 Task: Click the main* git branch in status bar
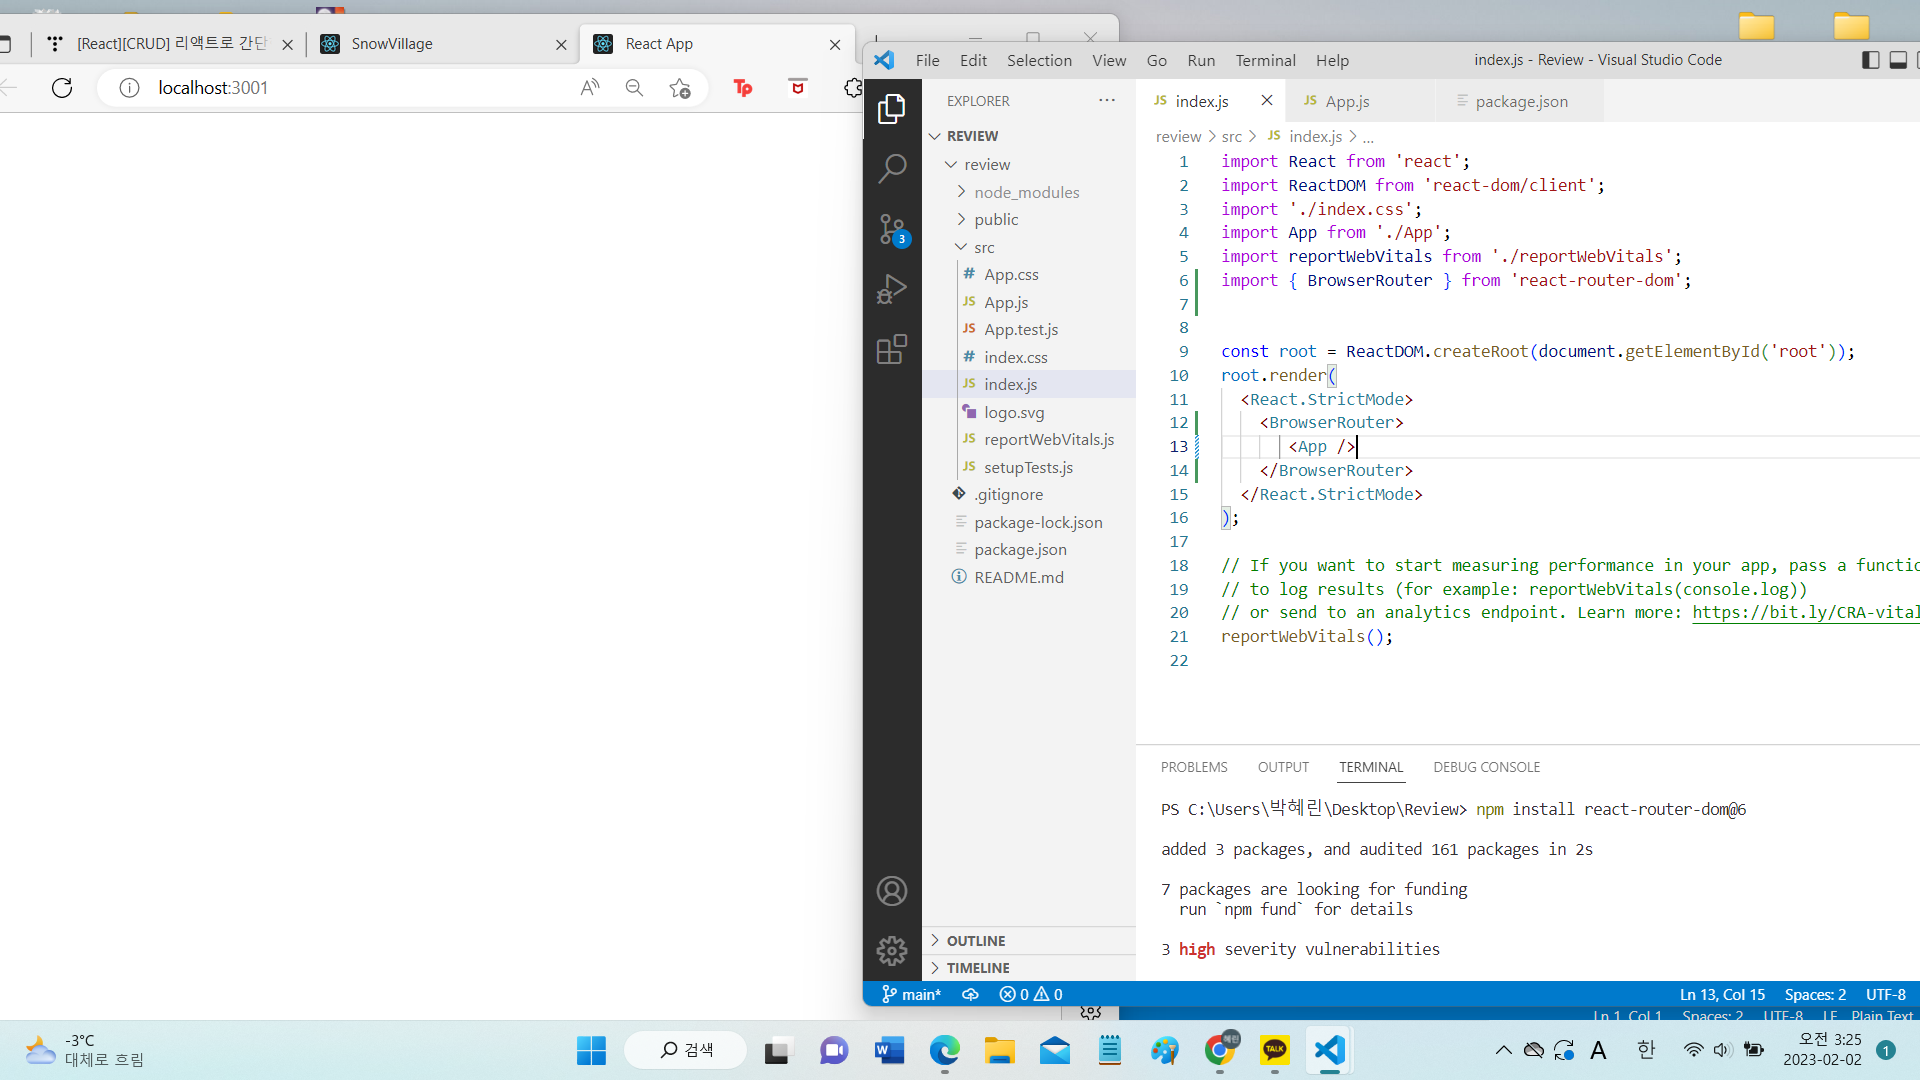pyautogui.click(x=911, y=994)
